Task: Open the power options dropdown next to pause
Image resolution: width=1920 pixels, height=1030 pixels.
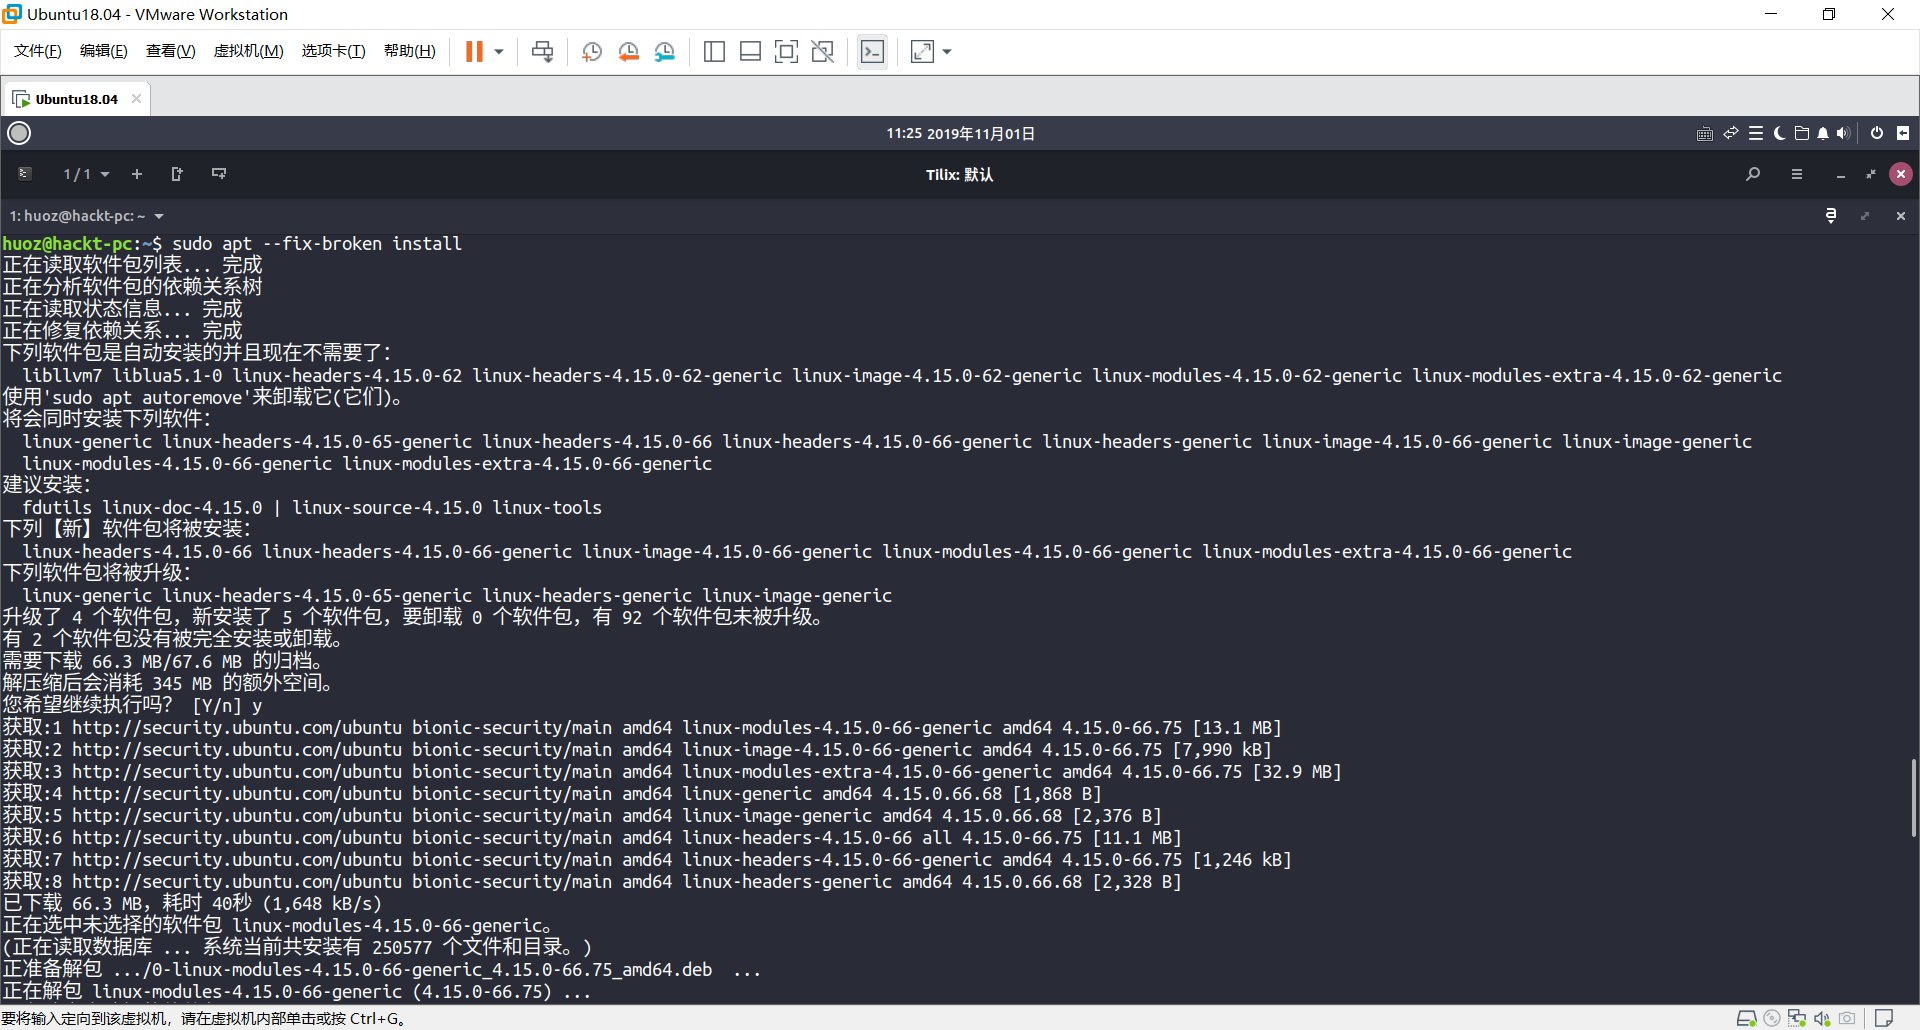Action: click(499, 52)
